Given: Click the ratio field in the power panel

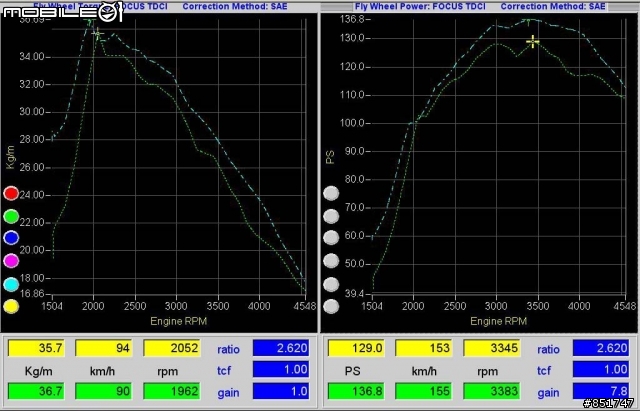Looking at the screenshot, I should [601, 348].
